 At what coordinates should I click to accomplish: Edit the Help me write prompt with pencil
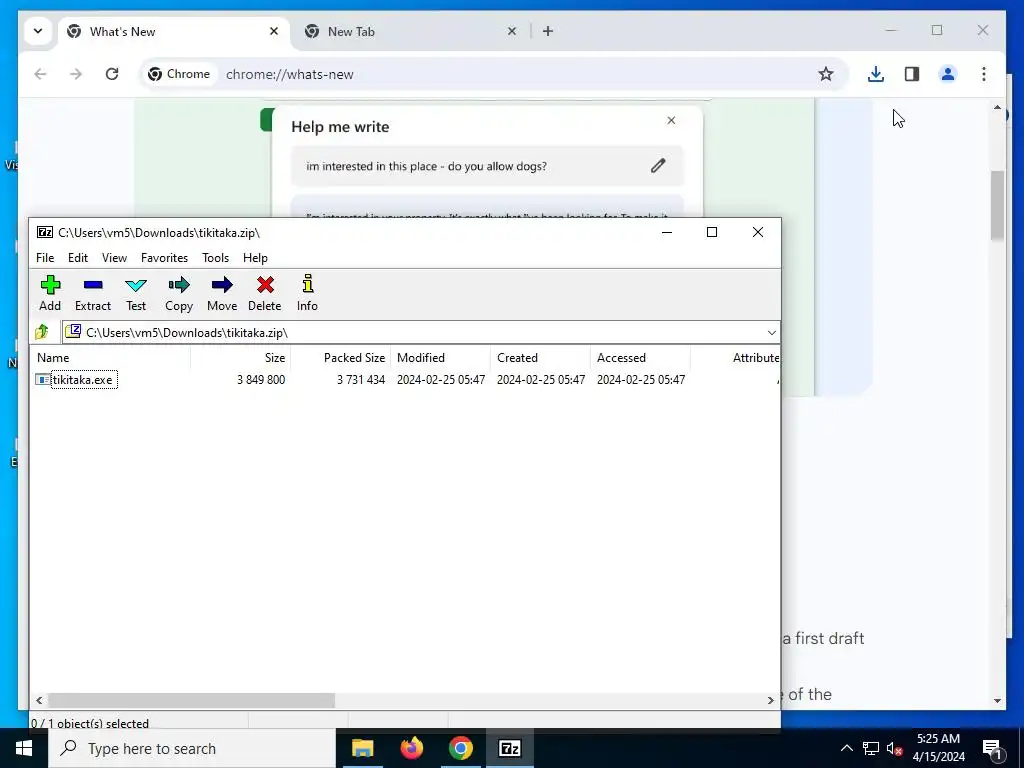click(x=658, y=166)
